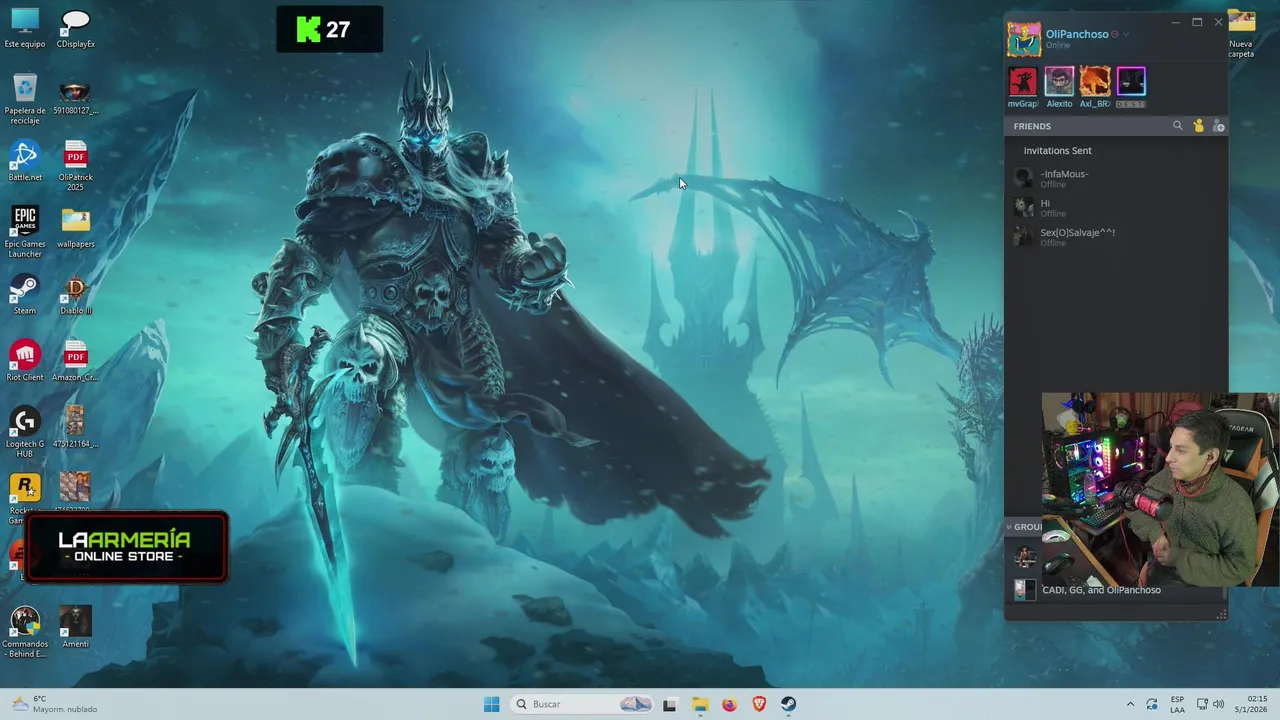Select the offline friend named Hi

1116,207
